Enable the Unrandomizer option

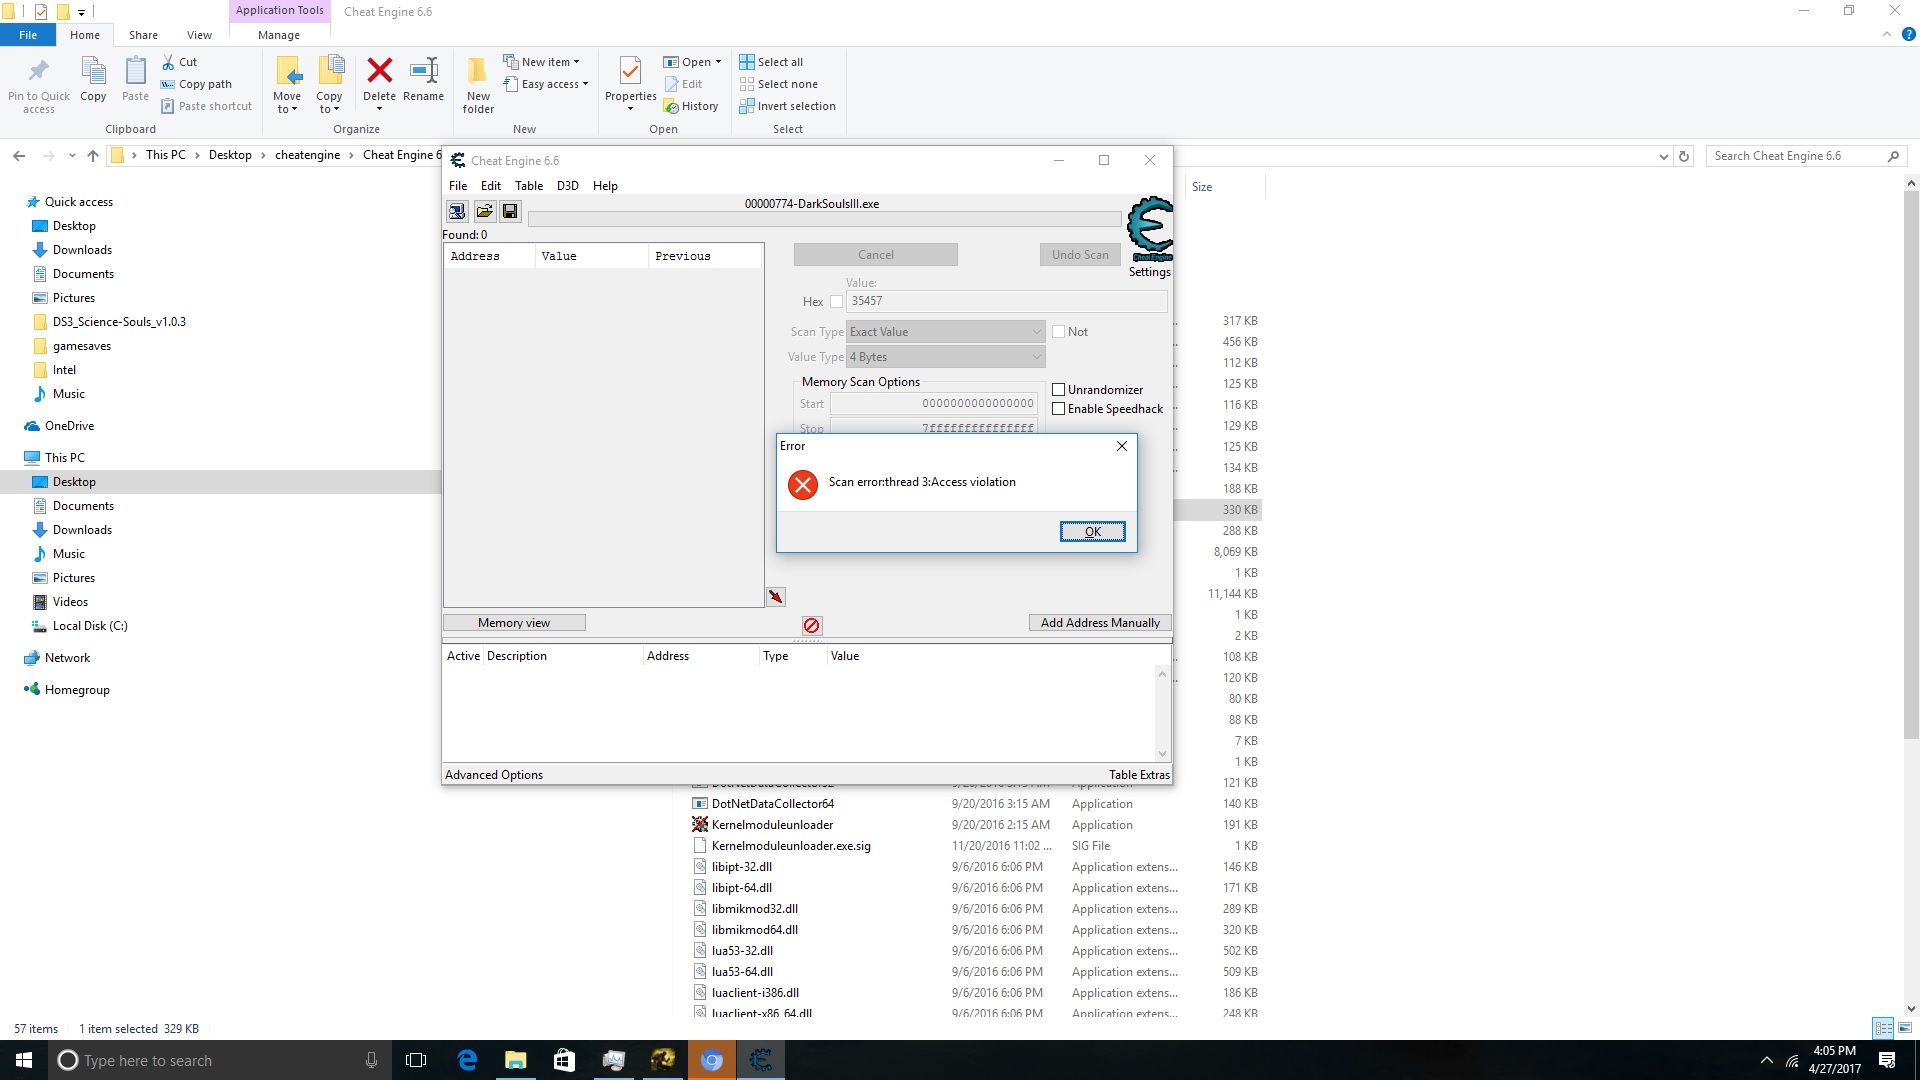pos(1060,389)
